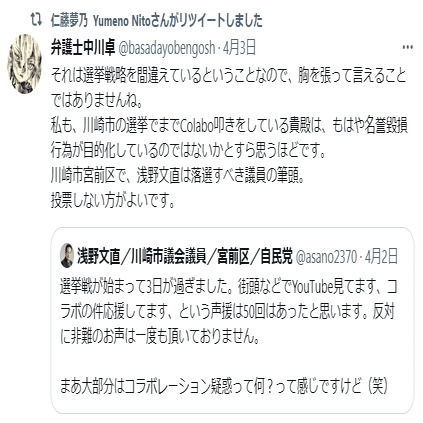The height and width of the screenshot is (423, 423).
Task: Click the line 投票しない方がよいです
Action: (113, 201)
